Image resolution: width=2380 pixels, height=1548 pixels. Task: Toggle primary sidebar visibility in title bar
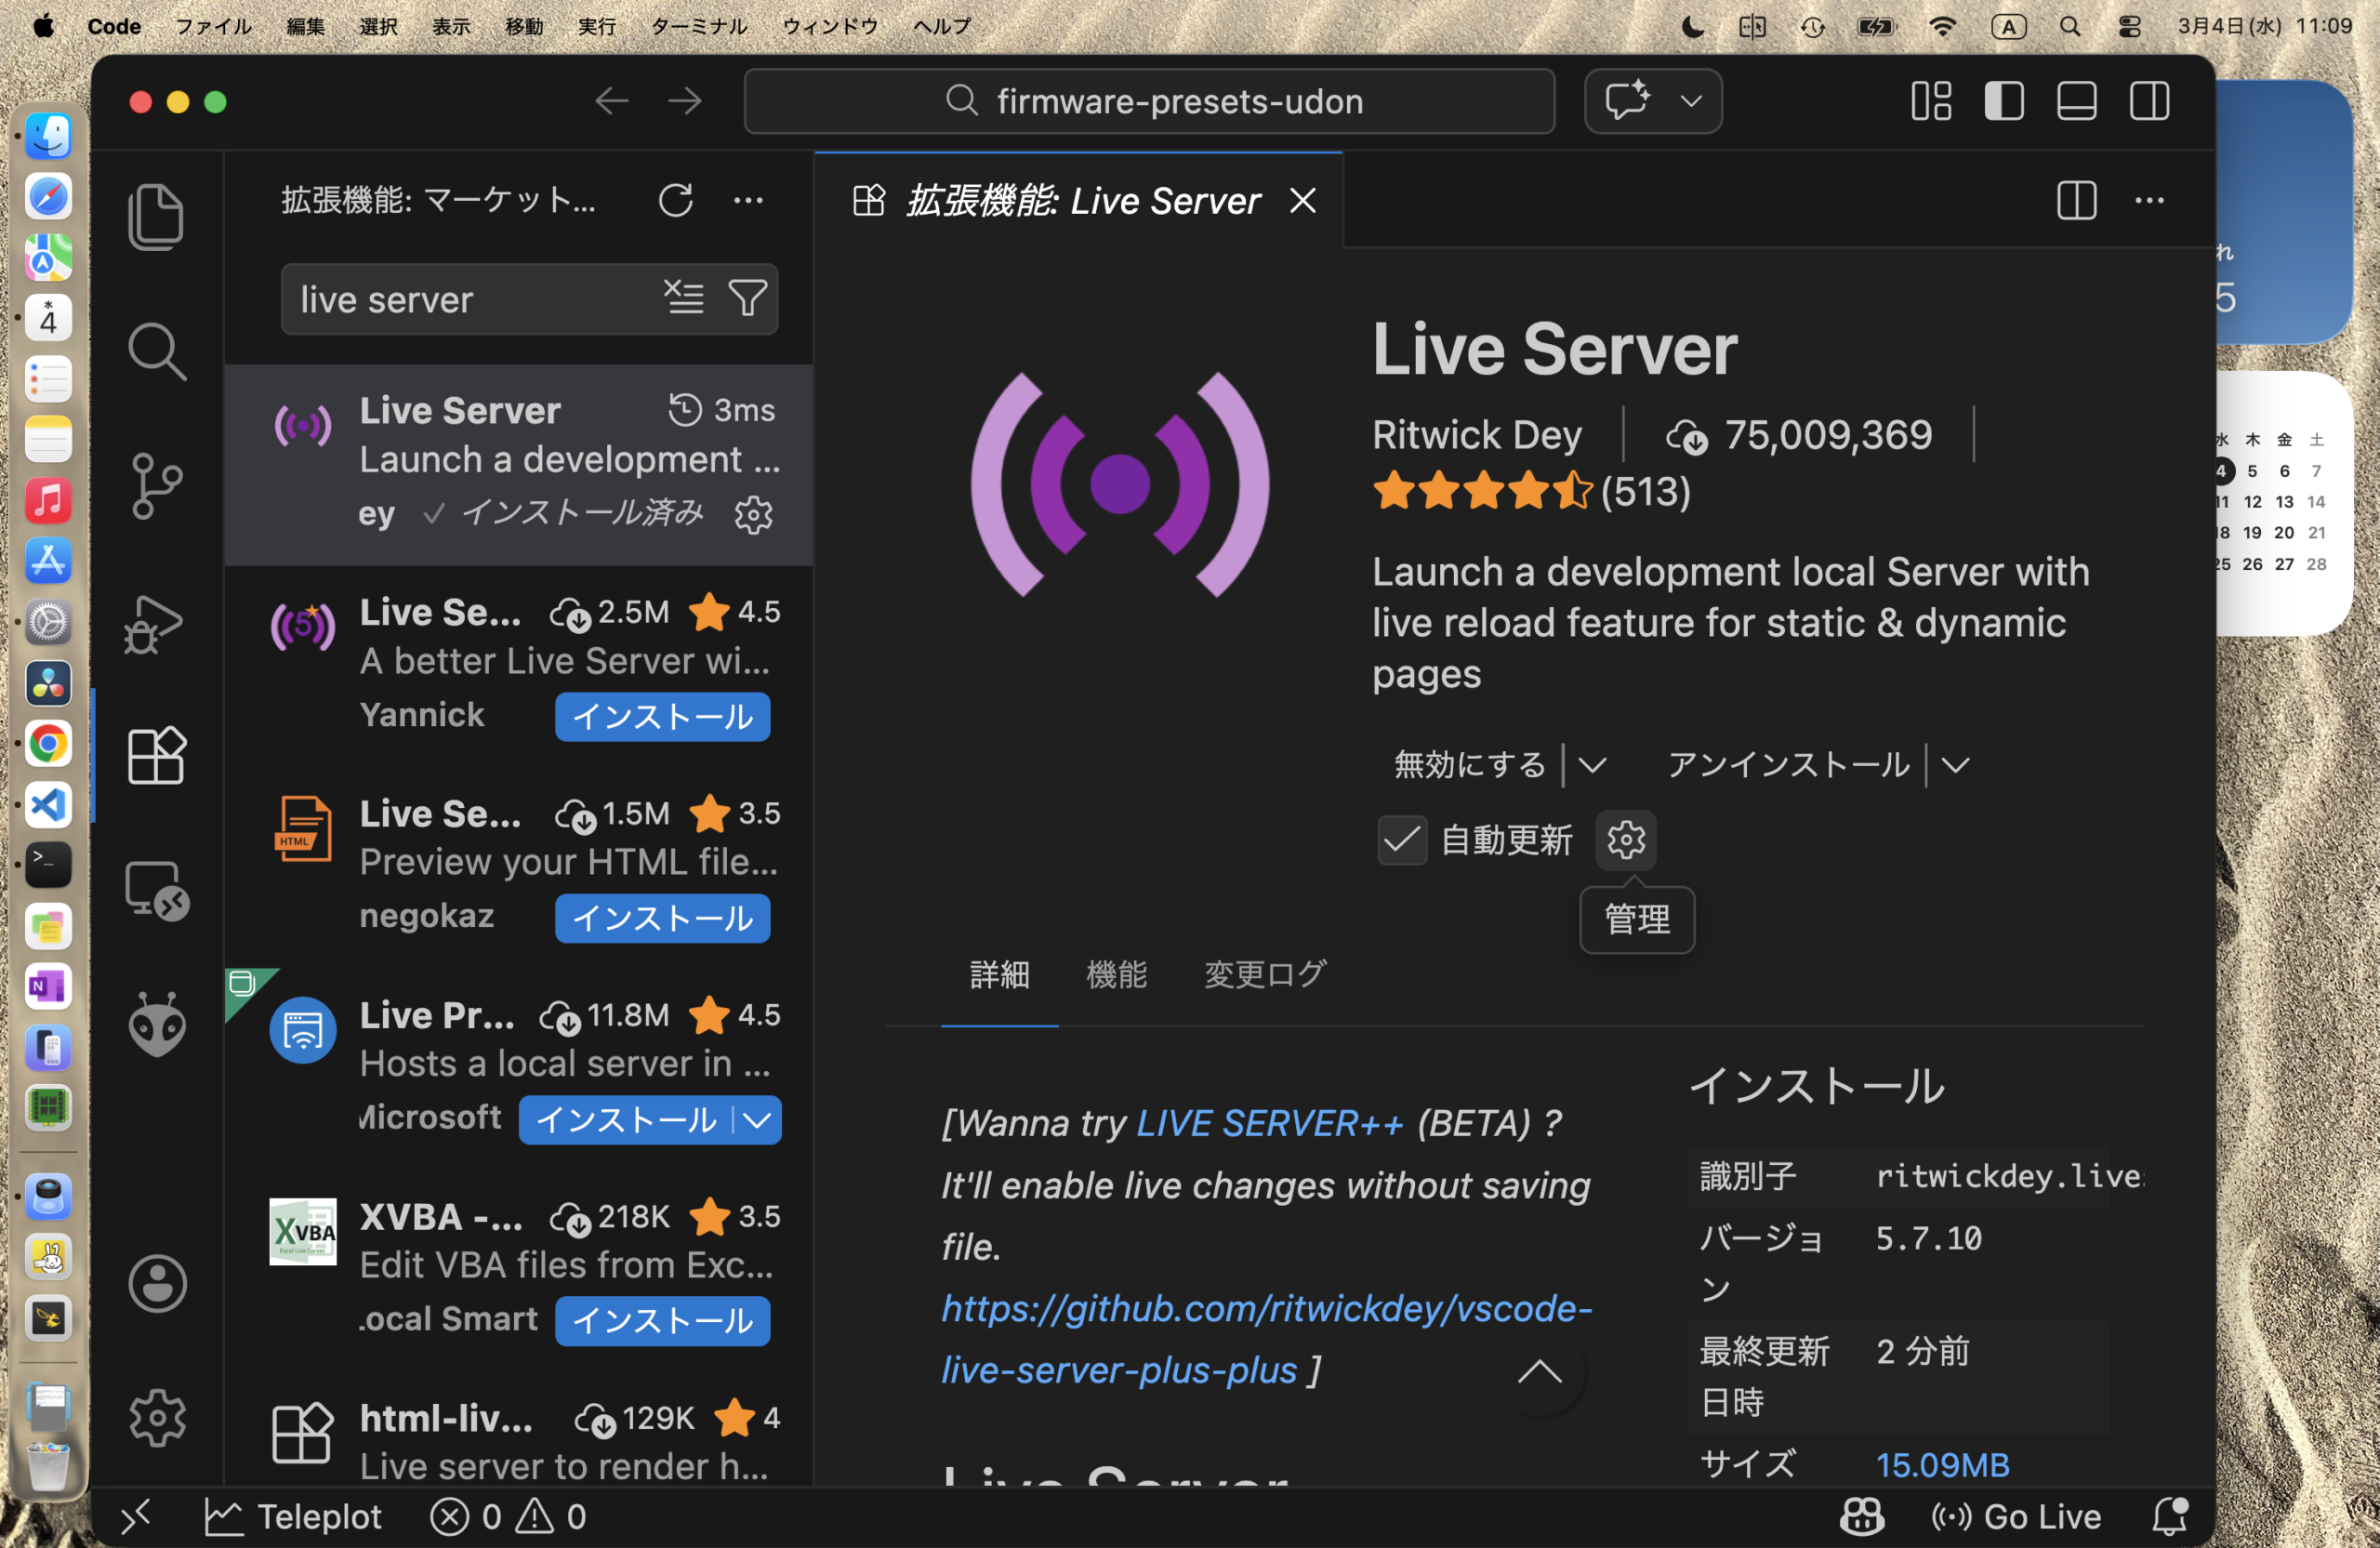[2004, 101]
